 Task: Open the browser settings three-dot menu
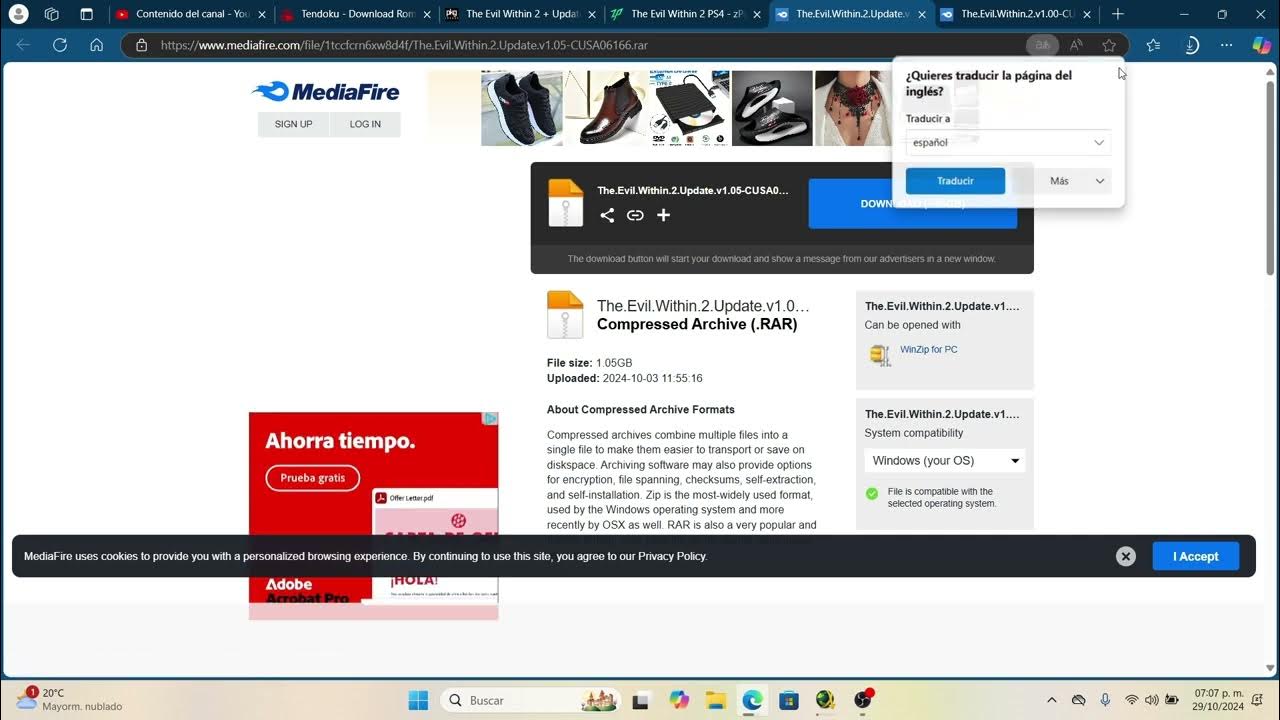[1227, 45]
